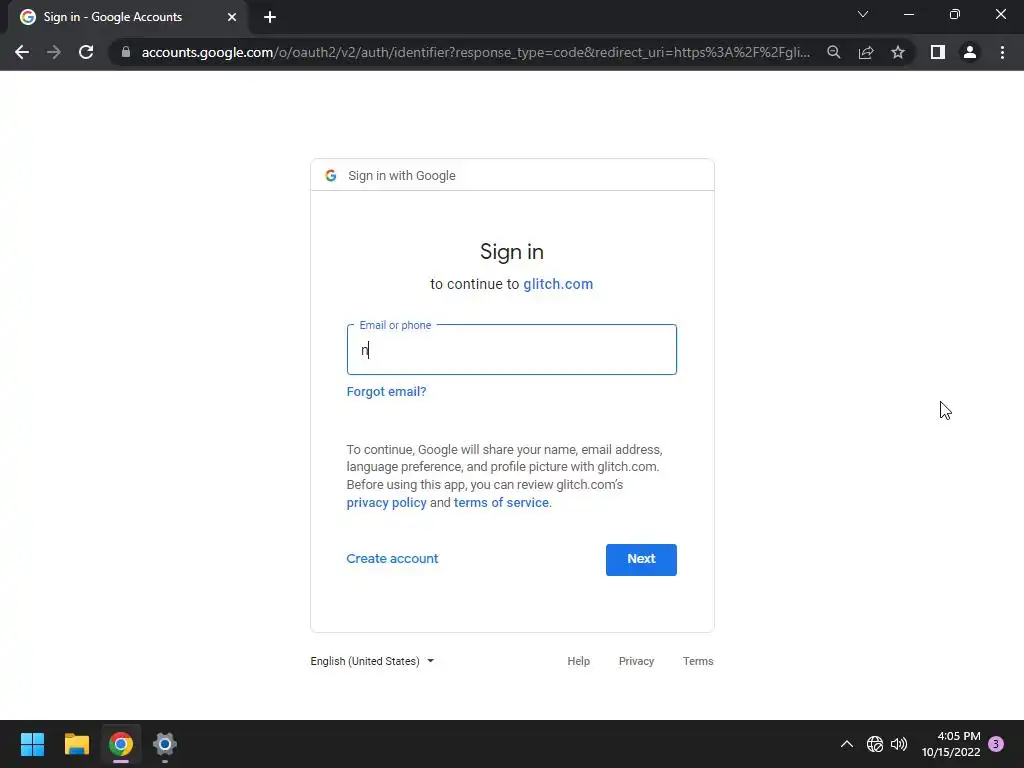Open the network globe icon in the tray
Viewport: 1024px width, 768px height.
tap(874, 744)
